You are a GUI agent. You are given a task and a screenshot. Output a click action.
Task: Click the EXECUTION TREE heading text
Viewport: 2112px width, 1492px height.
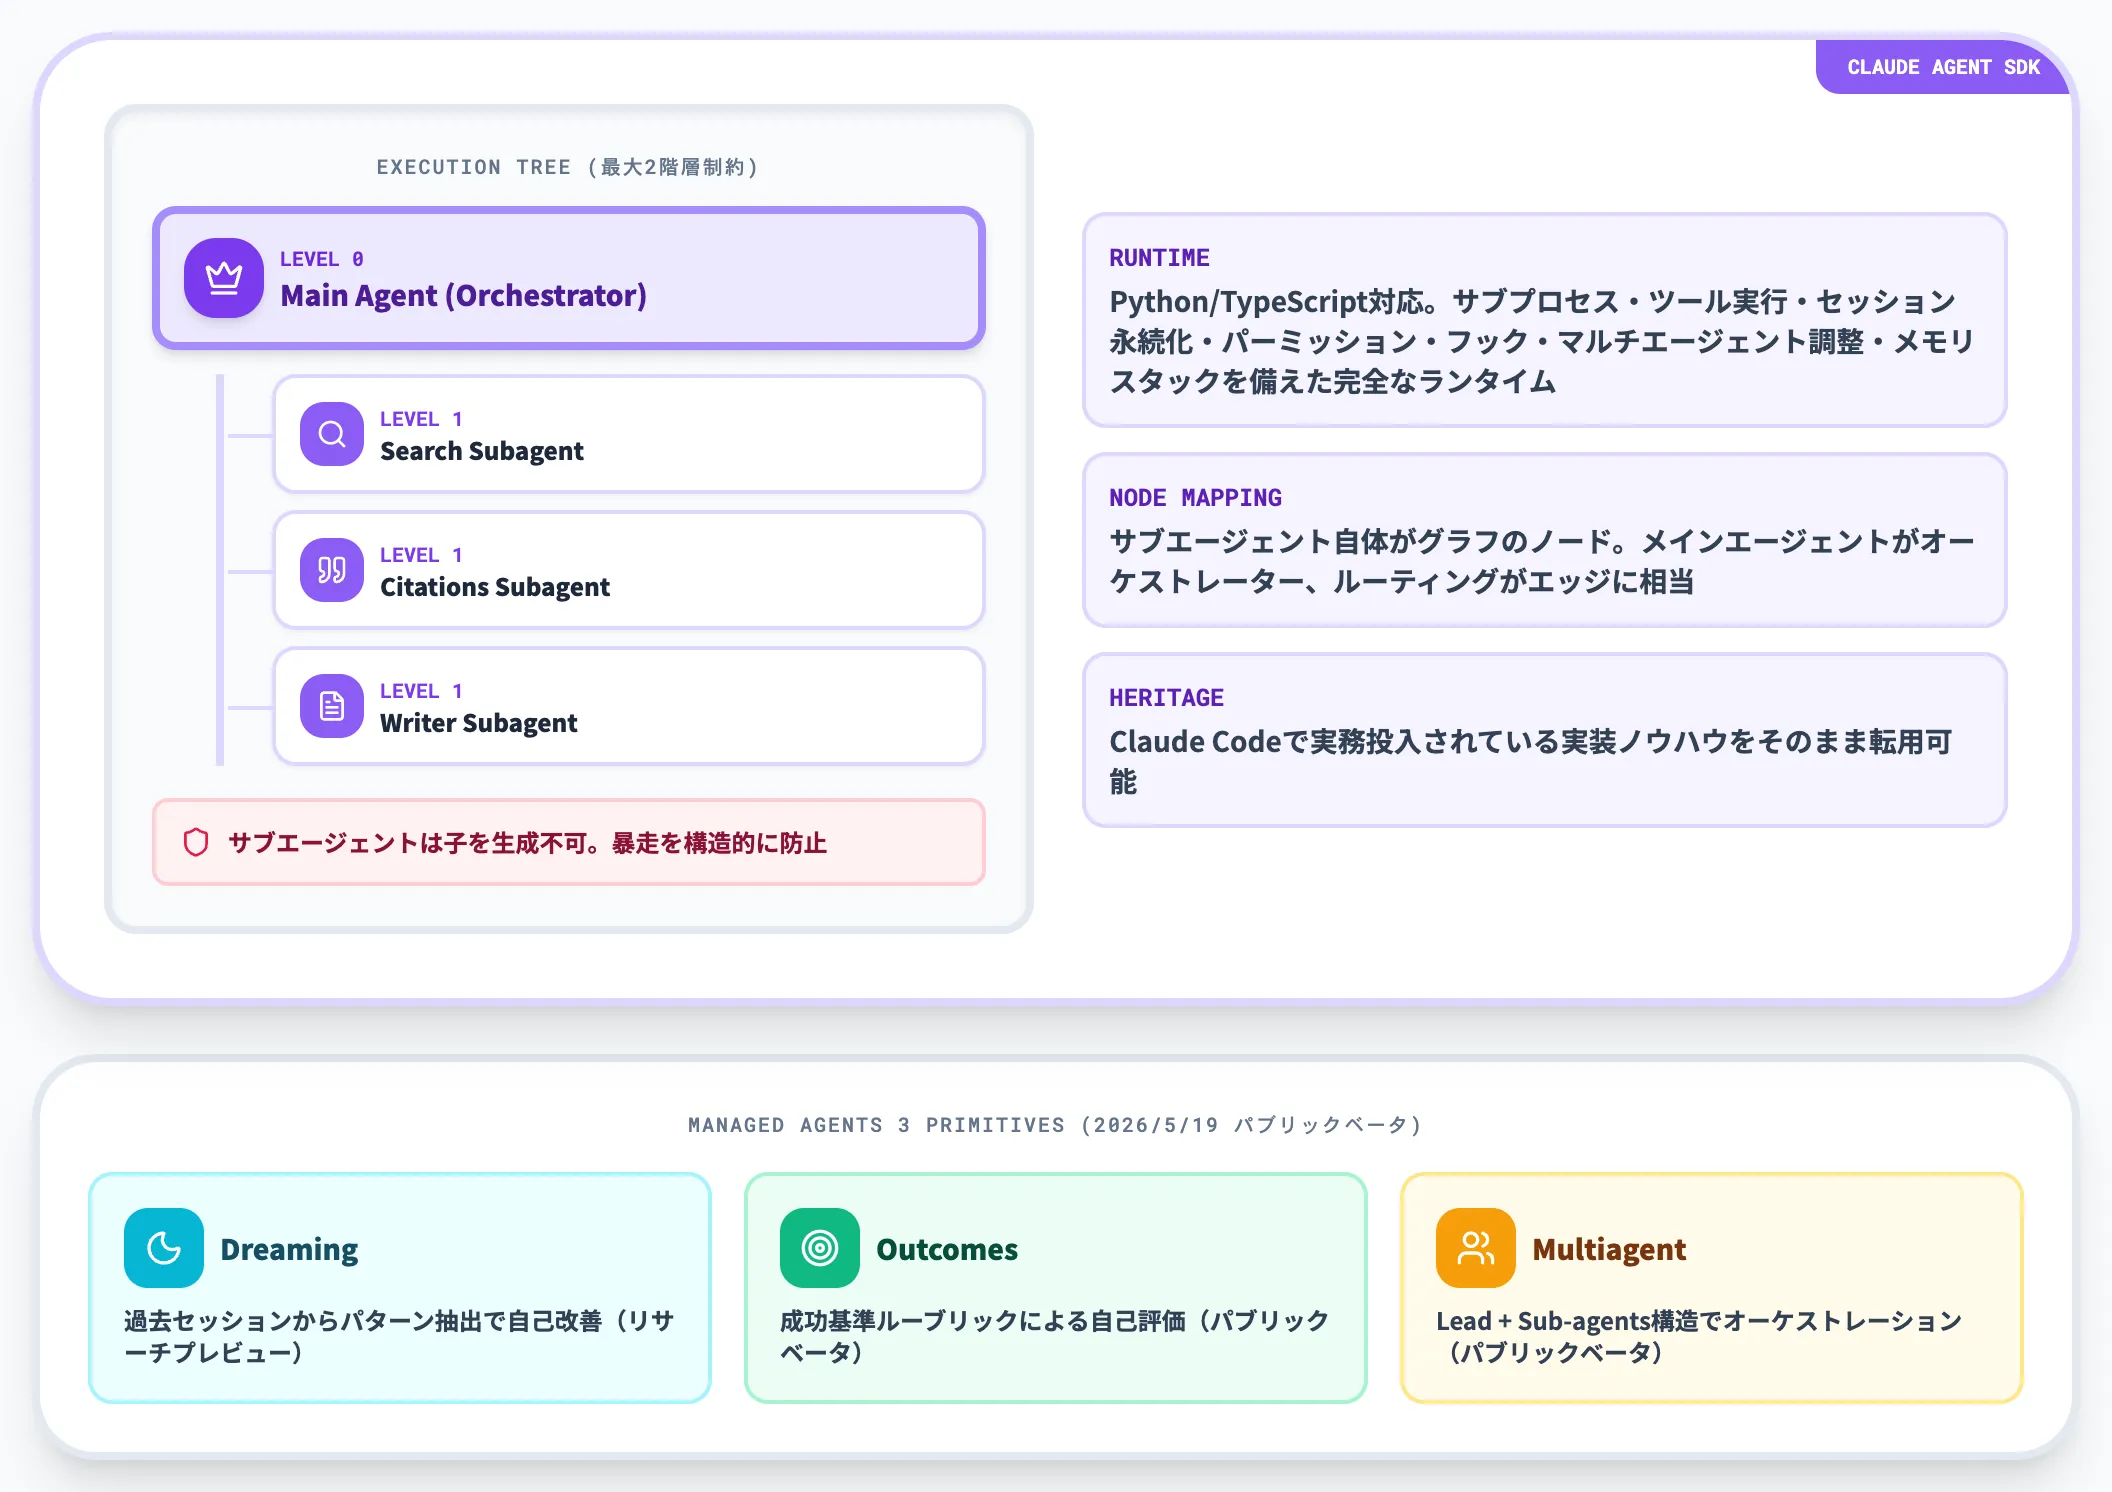568,167
